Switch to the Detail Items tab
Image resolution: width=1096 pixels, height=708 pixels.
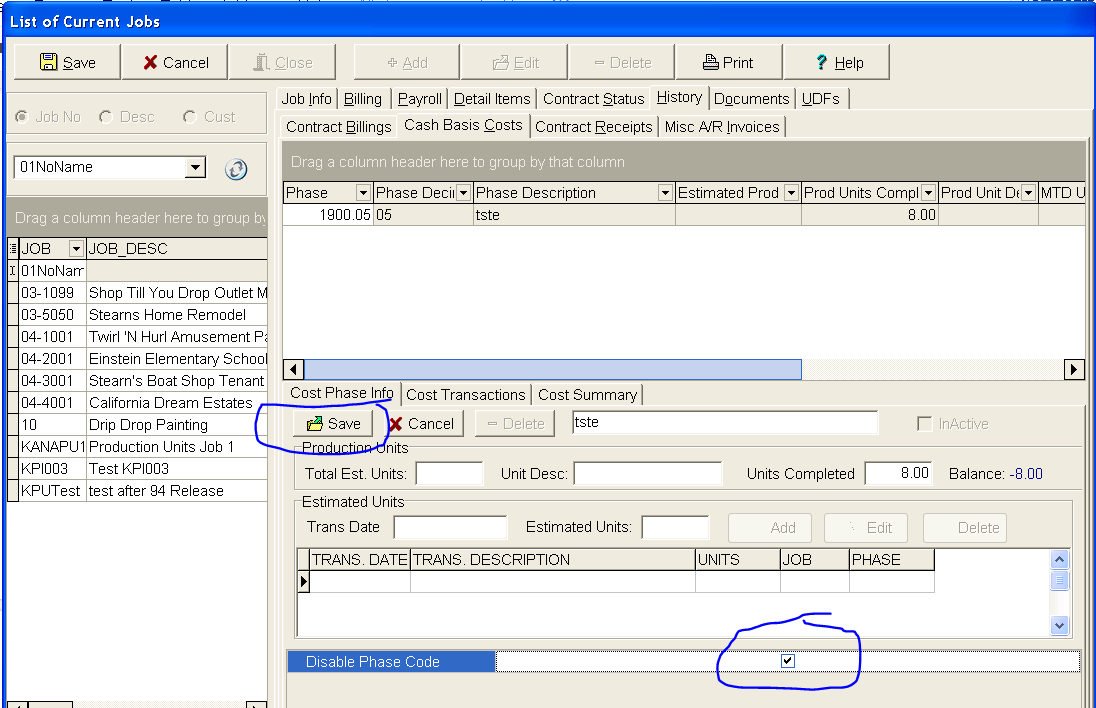click(x=492, y=99)
